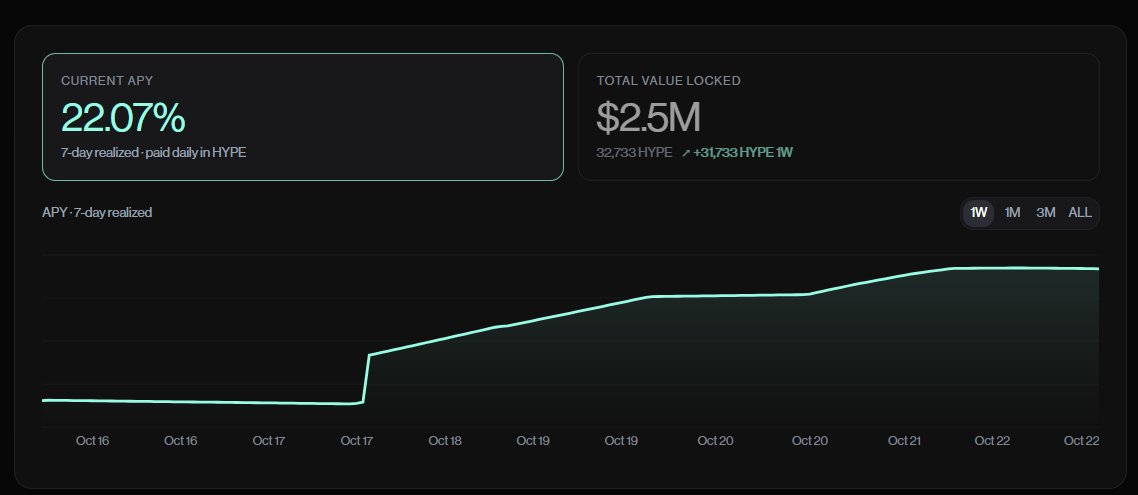Click the 'APY · 7-day realized' chart title
This screenshot has height=495, width=1138.
point(97,213)
